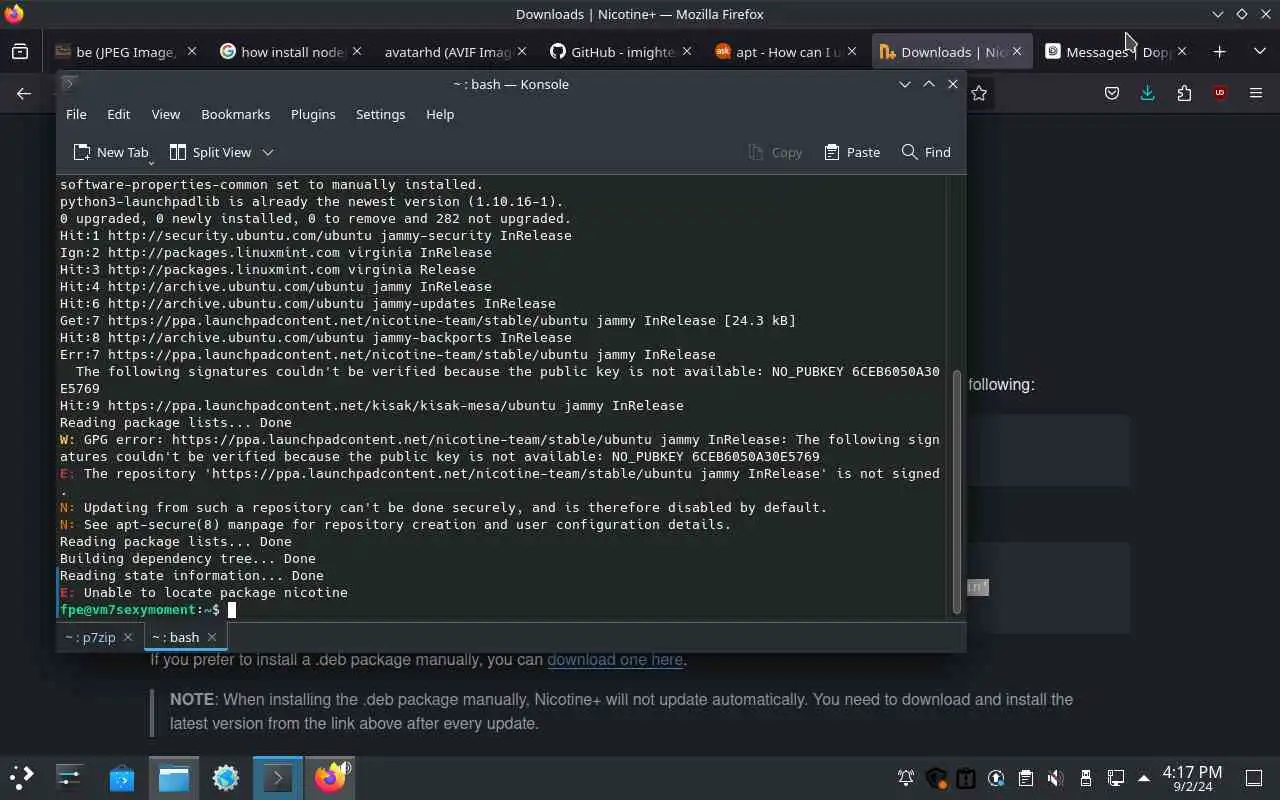1280x800 pixels.
Task: Open Firefox extensions puzzle icon
Action: coord(1184,93)
